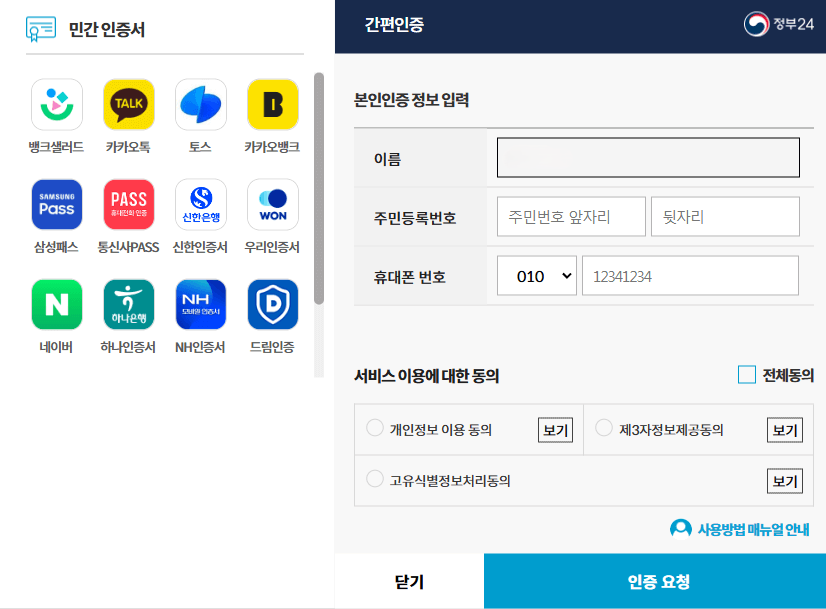Click the 이름 name input field
The width and height of the screenshot is (826, 609).
coord(648,158)
